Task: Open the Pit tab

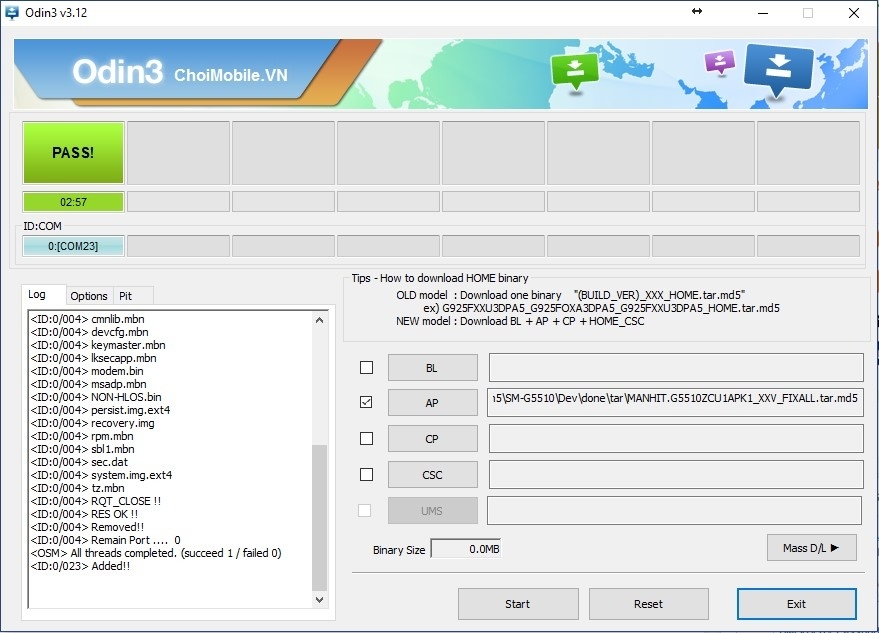Action: point(126,295)
